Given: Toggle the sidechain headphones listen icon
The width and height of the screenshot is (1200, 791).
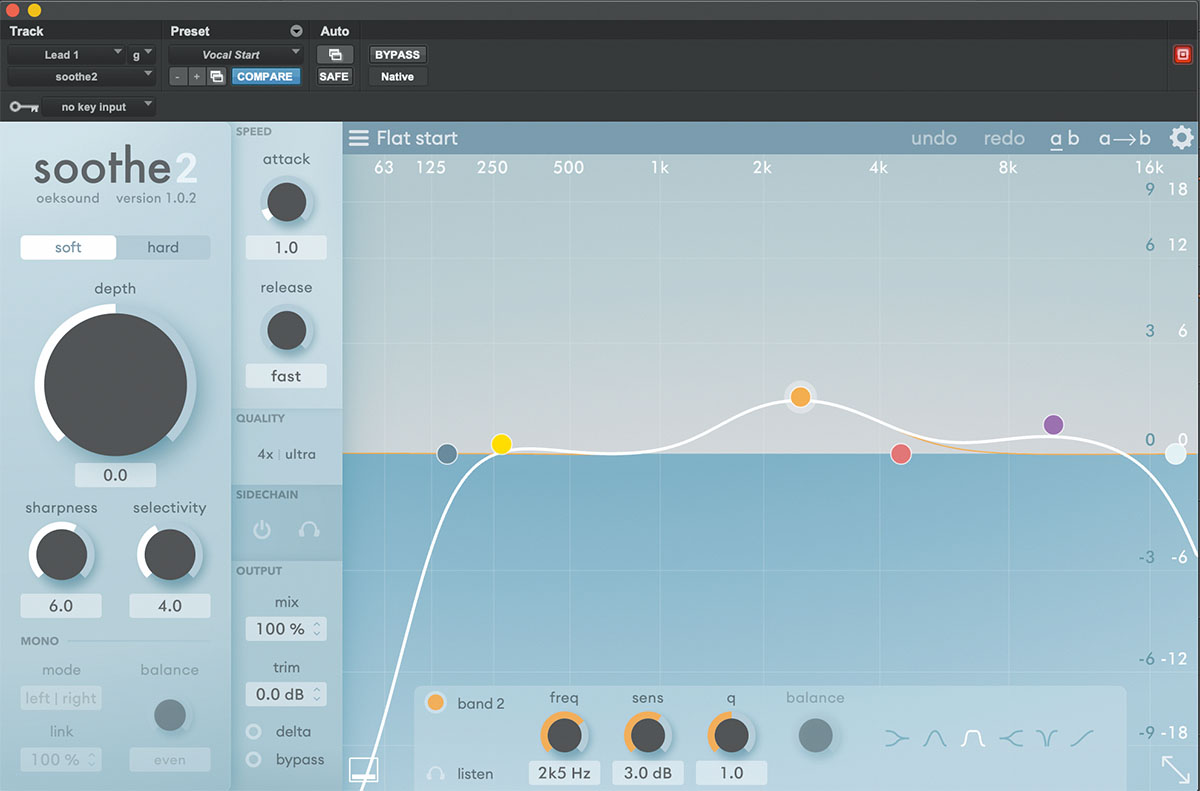Looking at the screenshot, I should click(309, 530).
